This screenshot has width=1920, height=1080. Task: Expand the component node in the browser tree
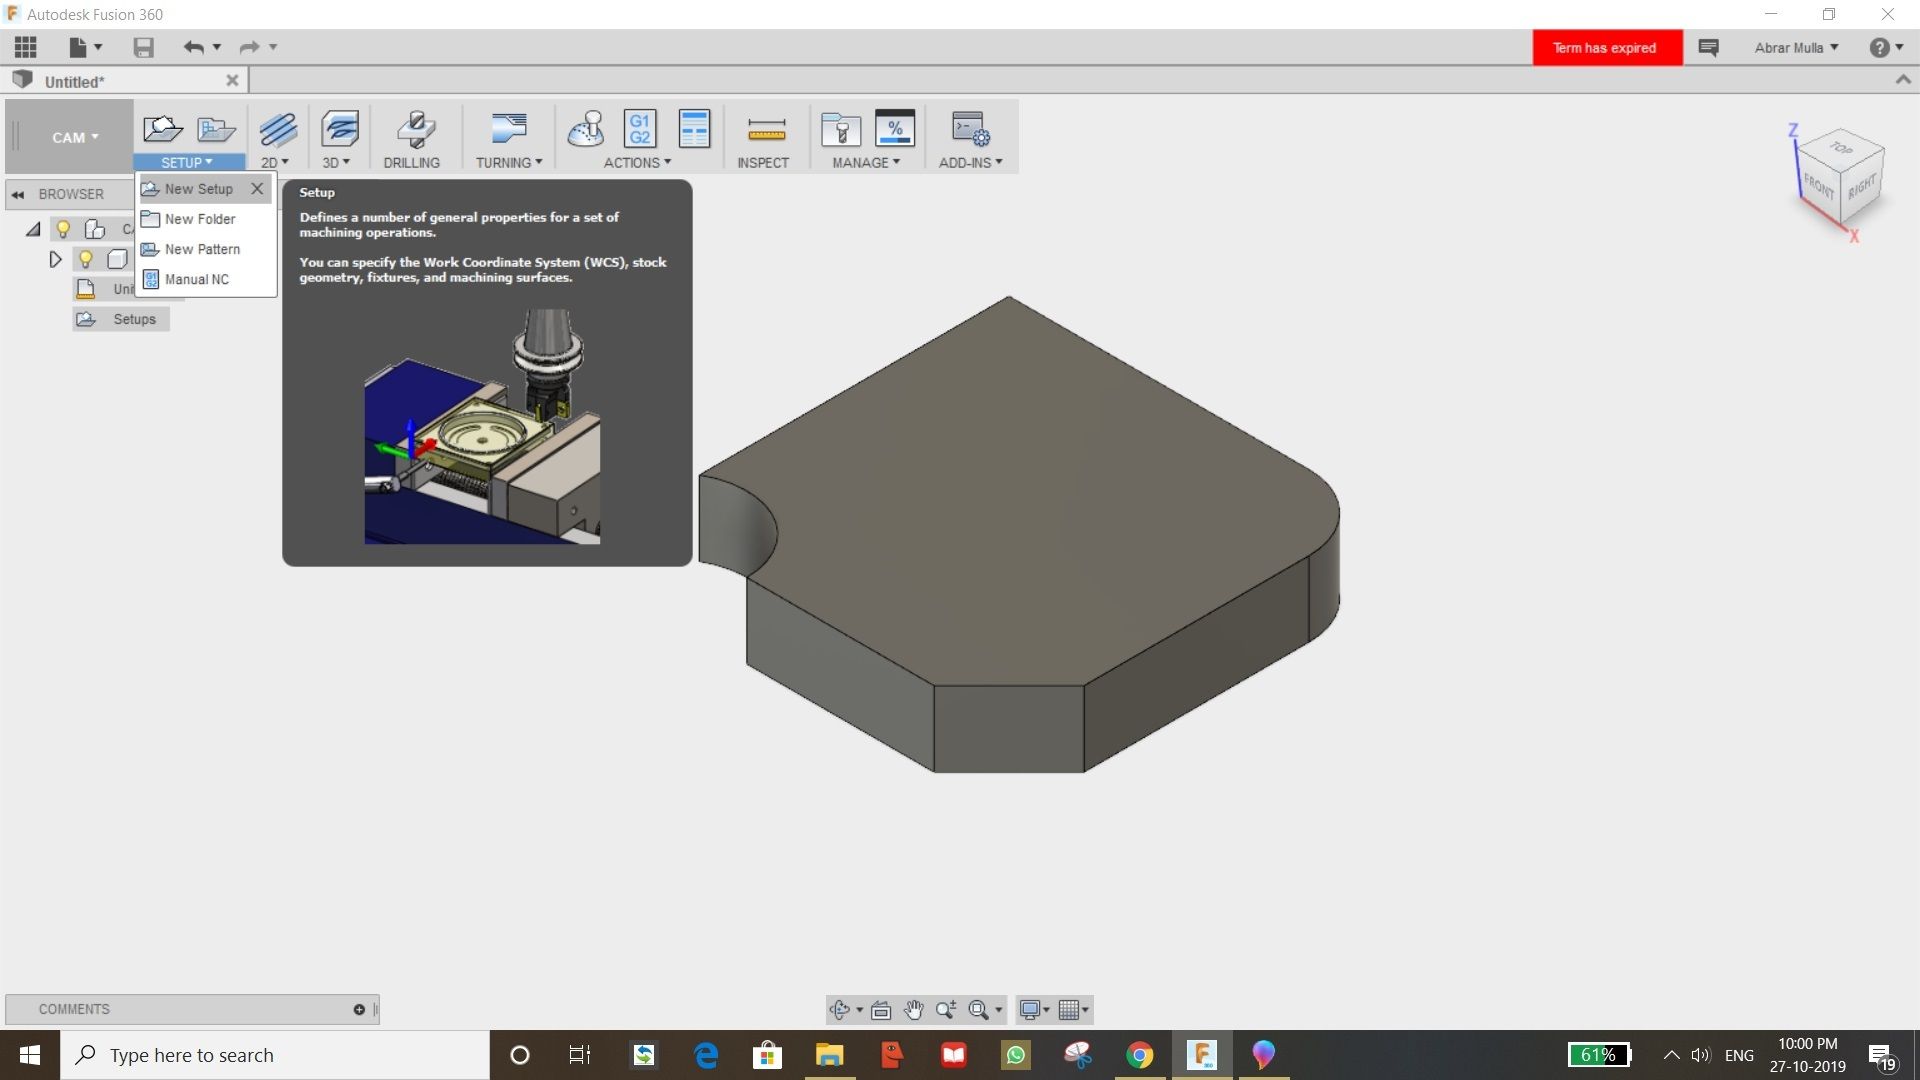coord(55,259)
